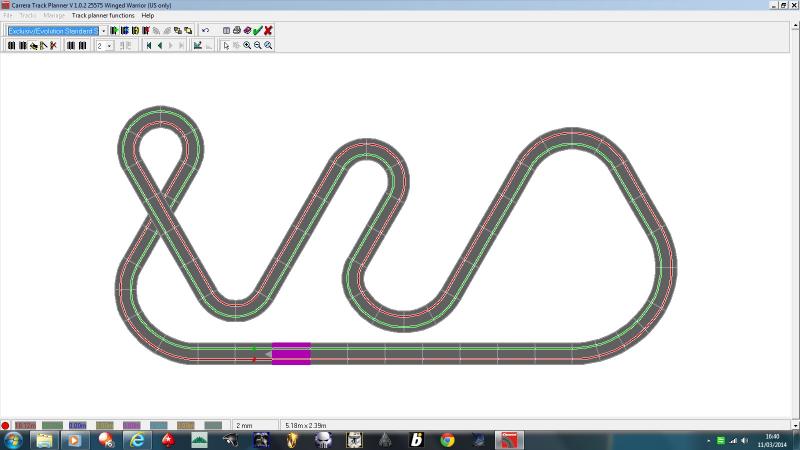Click the green checkmark toolbar icon
The height and width of the screenshot is (450, 800).
coord(257,31)
